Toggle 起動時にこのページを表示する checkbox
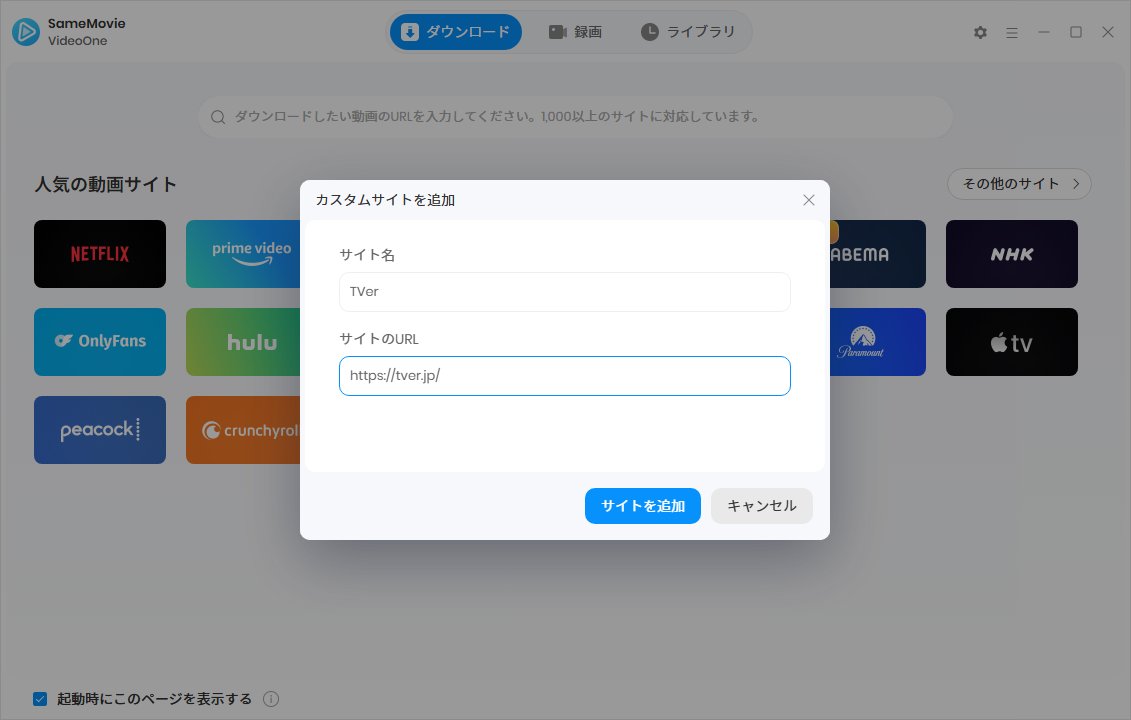Screen dimensions: 1131x720 point(40,698)
